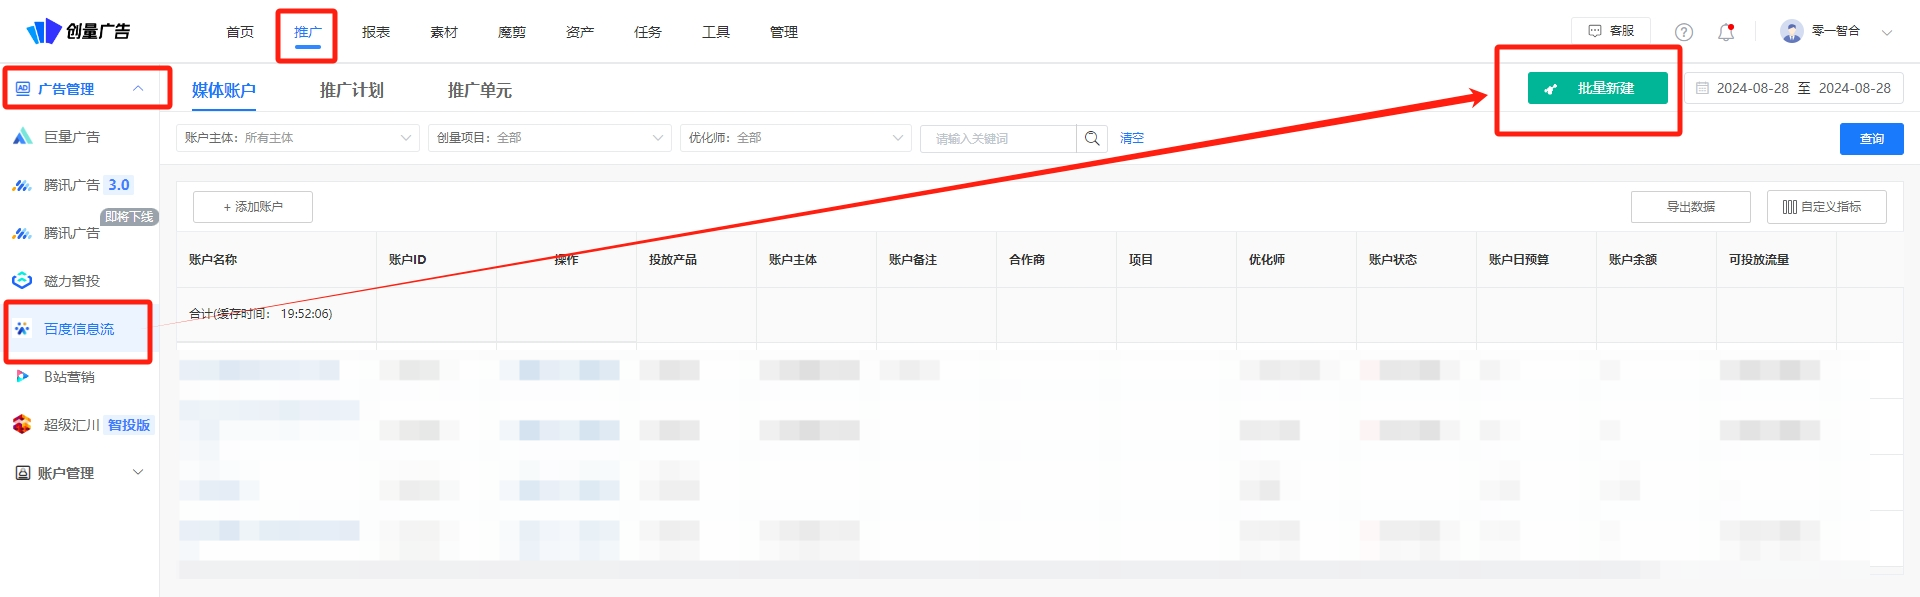
Task: Click the 客服 customer service button
Action: (1611, 31)
